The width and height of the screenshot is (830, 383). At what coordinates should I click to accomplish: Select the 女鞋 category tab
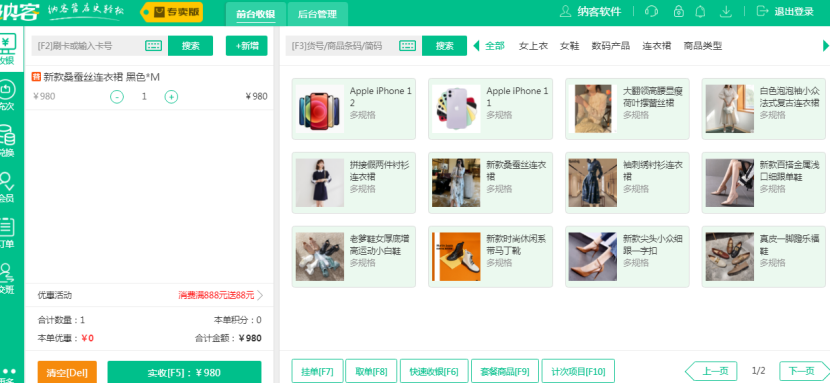[x=570, y=45]
